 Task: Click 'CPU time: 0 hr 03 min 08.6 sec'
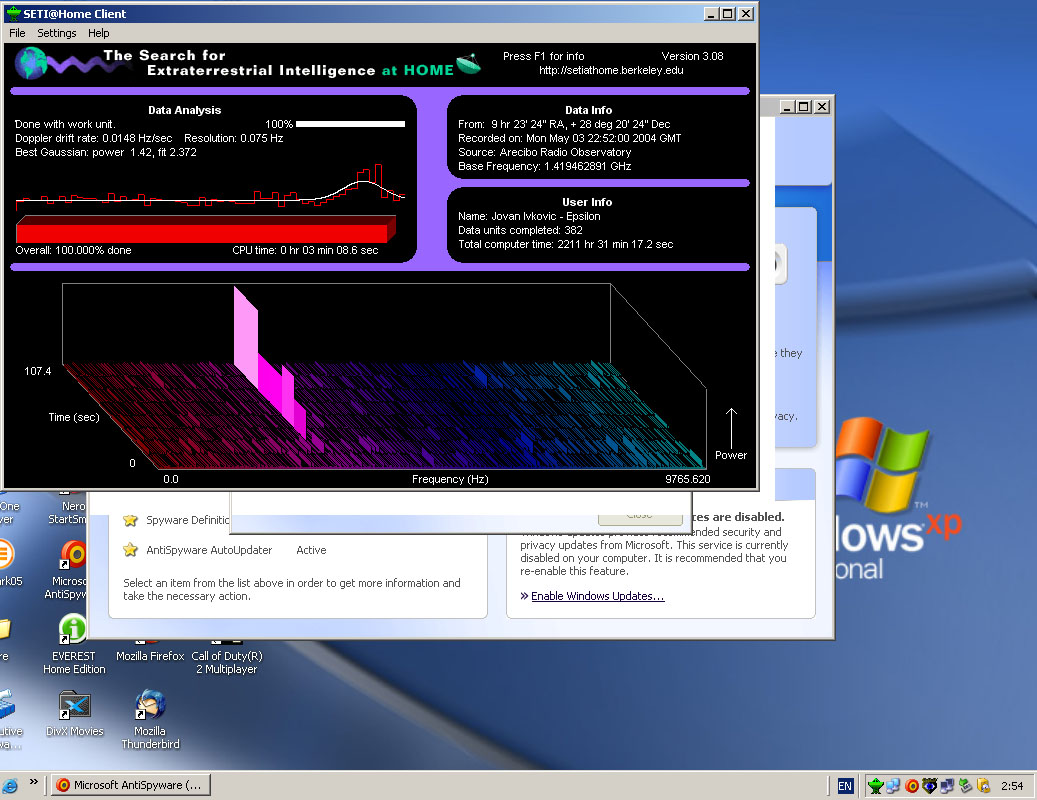coord(305,250)
